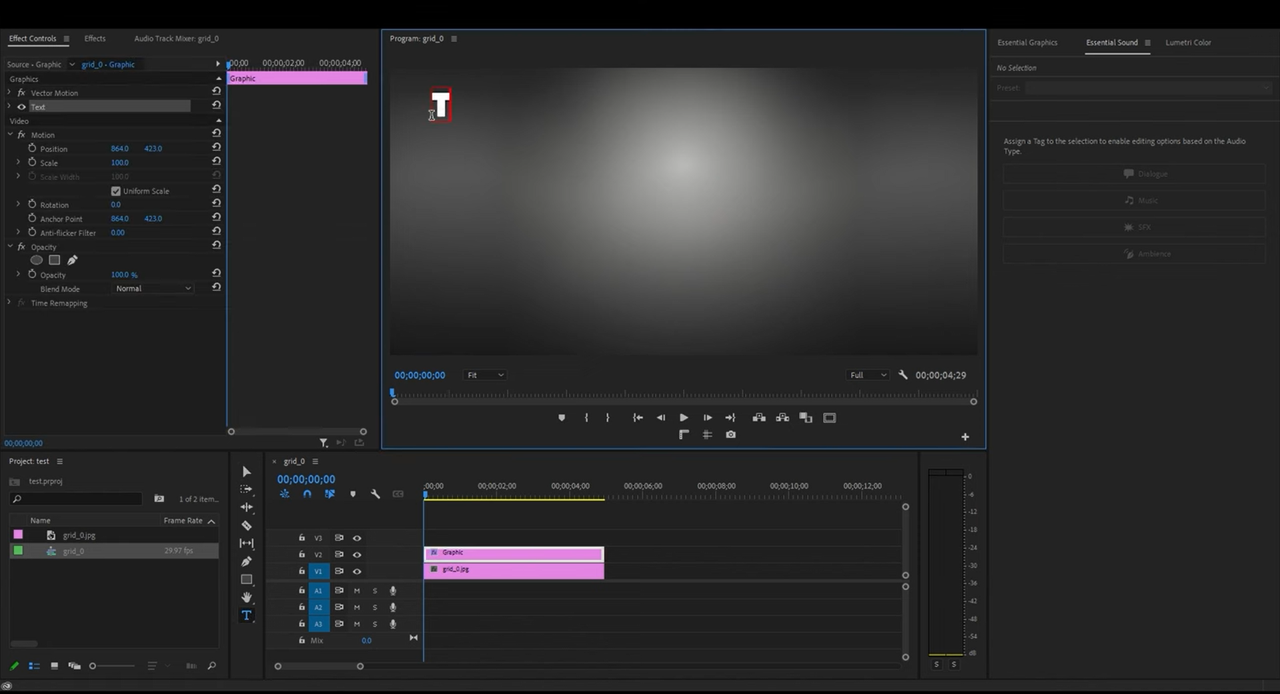Image resolution: width=1280 pixels, height=694 pixels.
Task: Go to Out point in Program monitor
Action: (x=730, y=418)
